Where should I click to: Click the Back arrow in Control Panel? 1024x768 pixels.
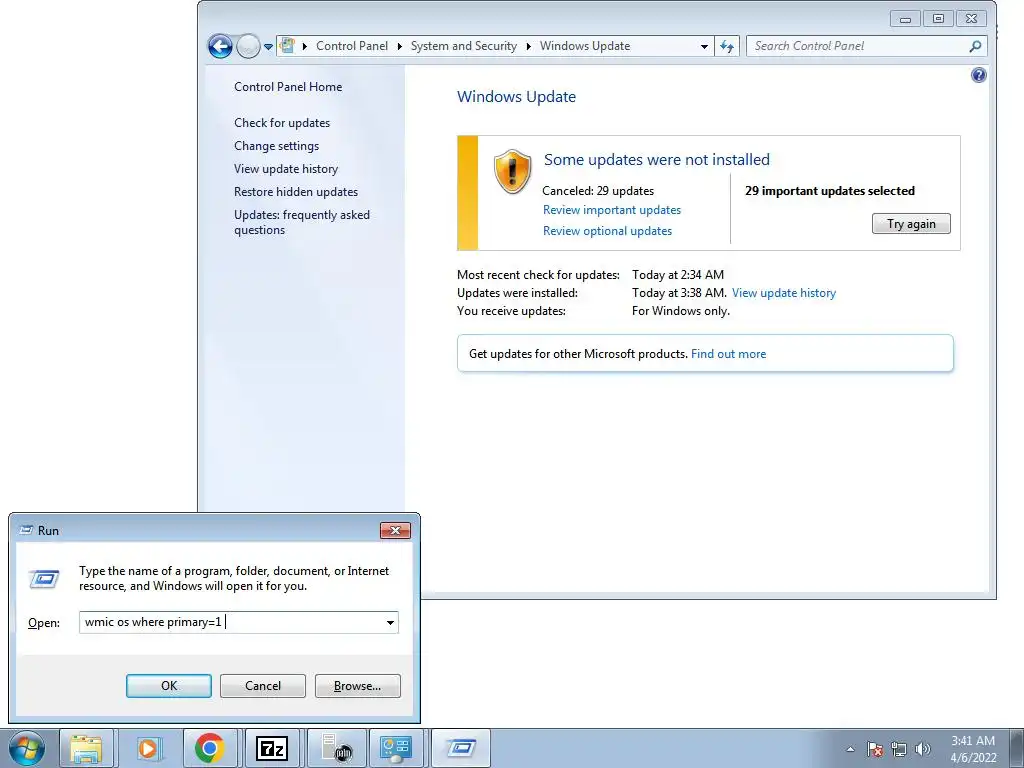(220, 46)
